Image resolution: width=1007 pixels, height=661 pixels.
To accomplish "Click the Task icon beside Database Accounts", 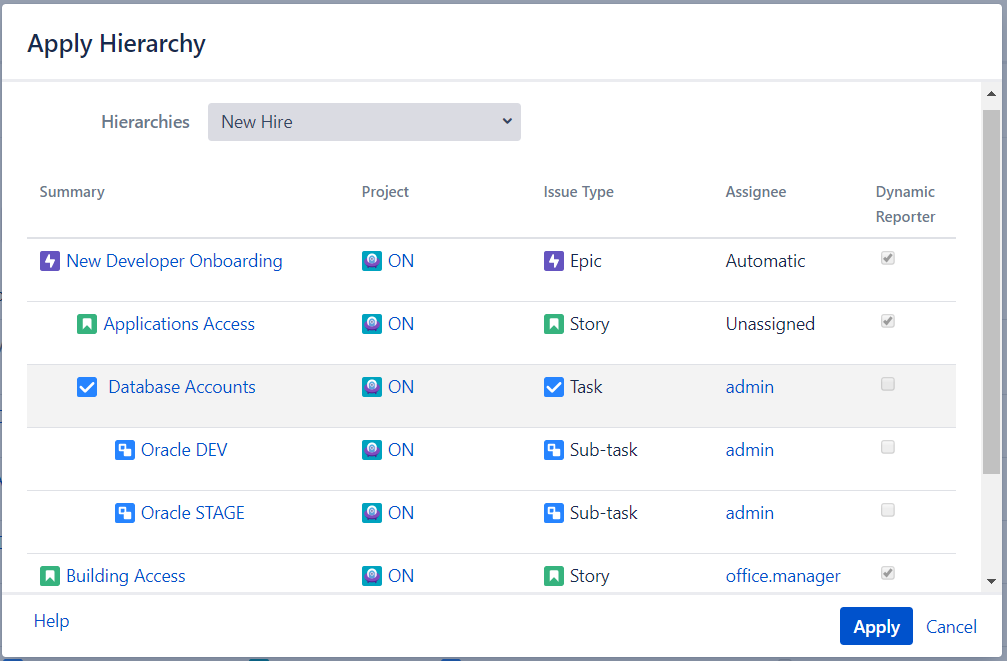I will [x=87, y=387].
